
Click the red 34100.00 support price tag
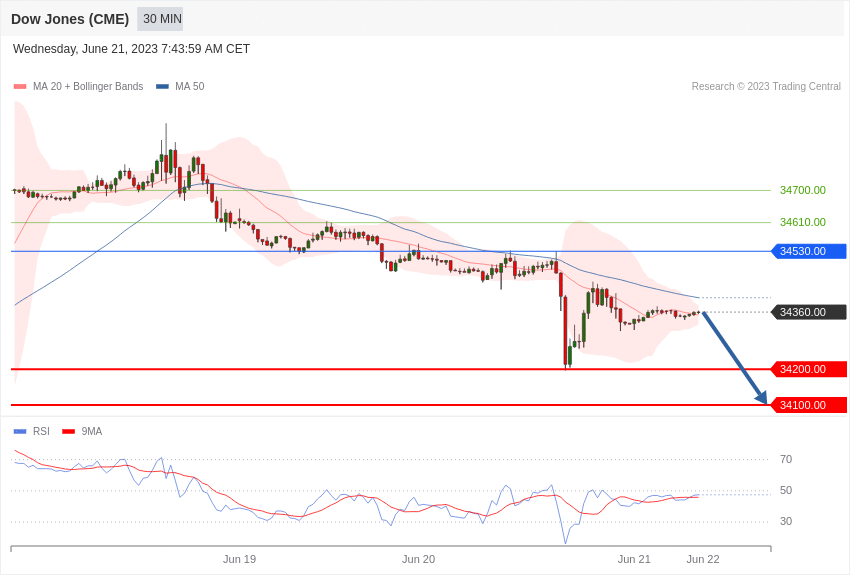(x=808, y=405)
